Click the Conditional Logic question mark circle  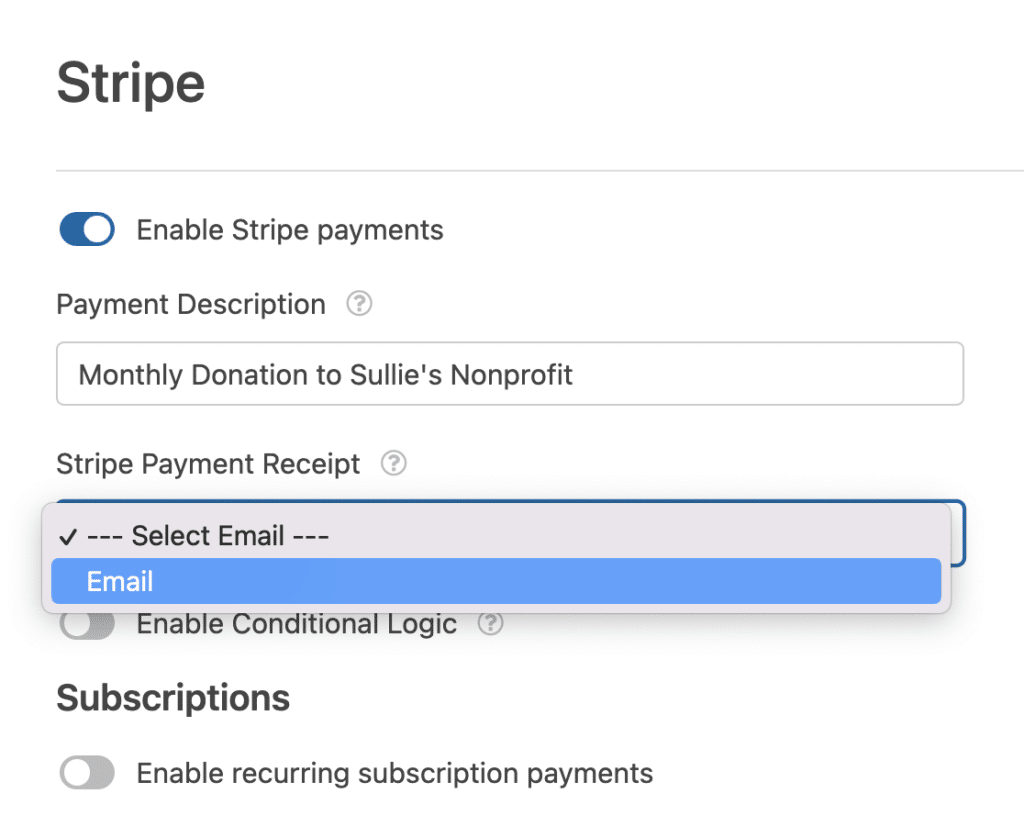[491, 623]
